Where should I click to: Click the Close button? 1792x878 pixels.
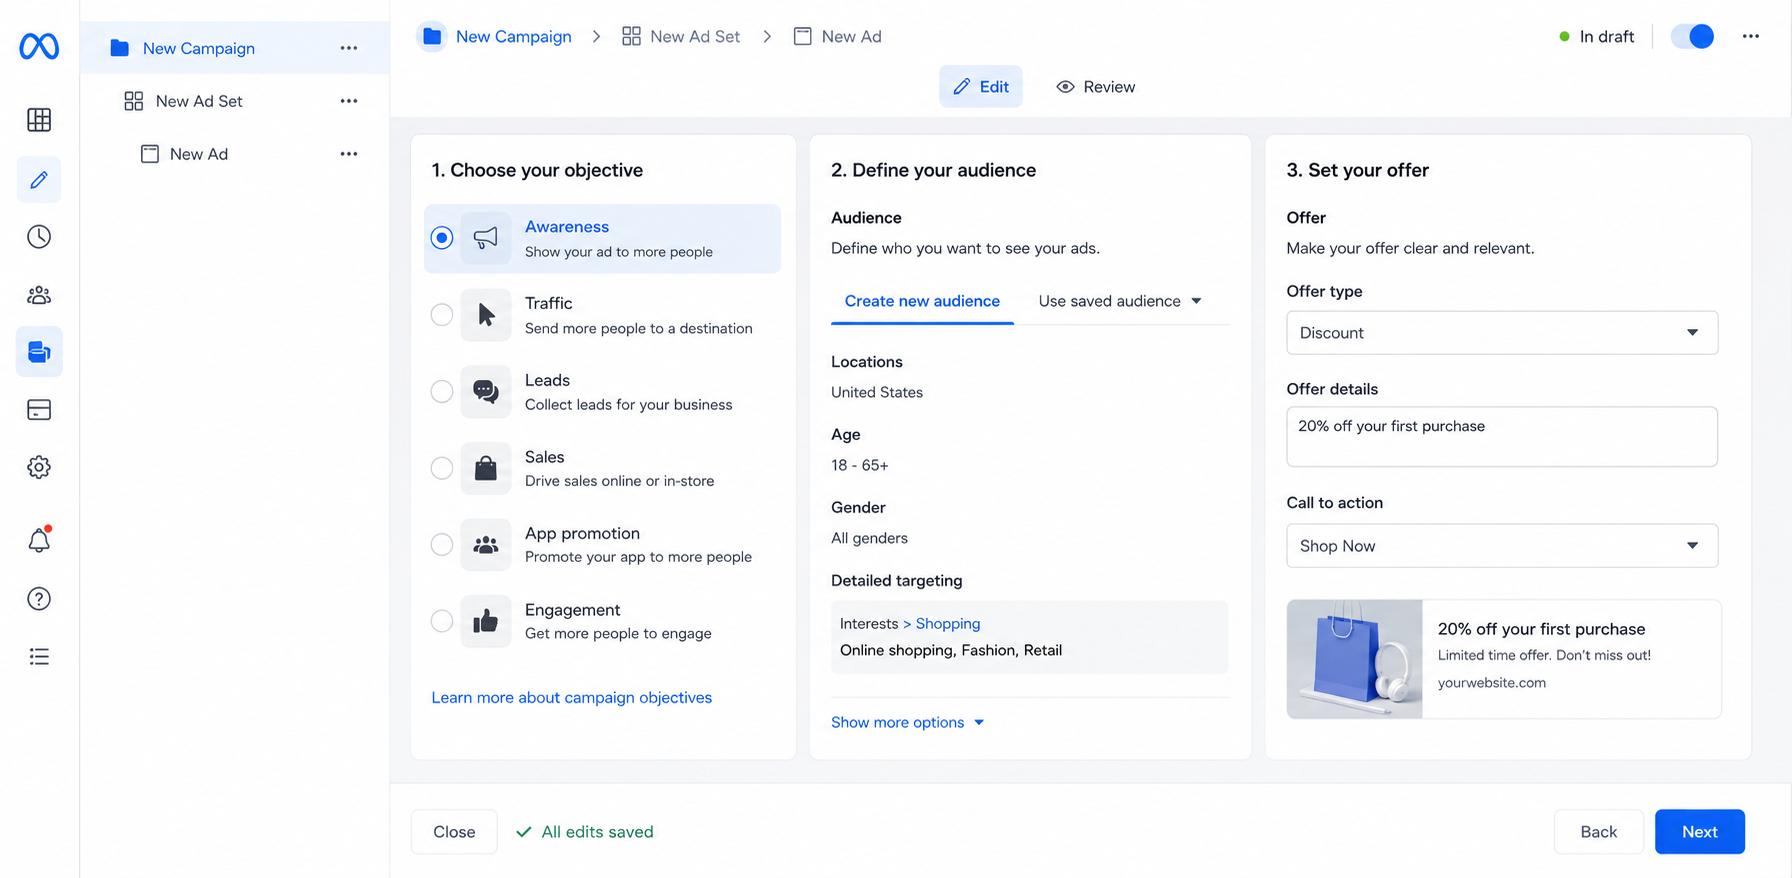pyautogui.click(x=454, y=832)
